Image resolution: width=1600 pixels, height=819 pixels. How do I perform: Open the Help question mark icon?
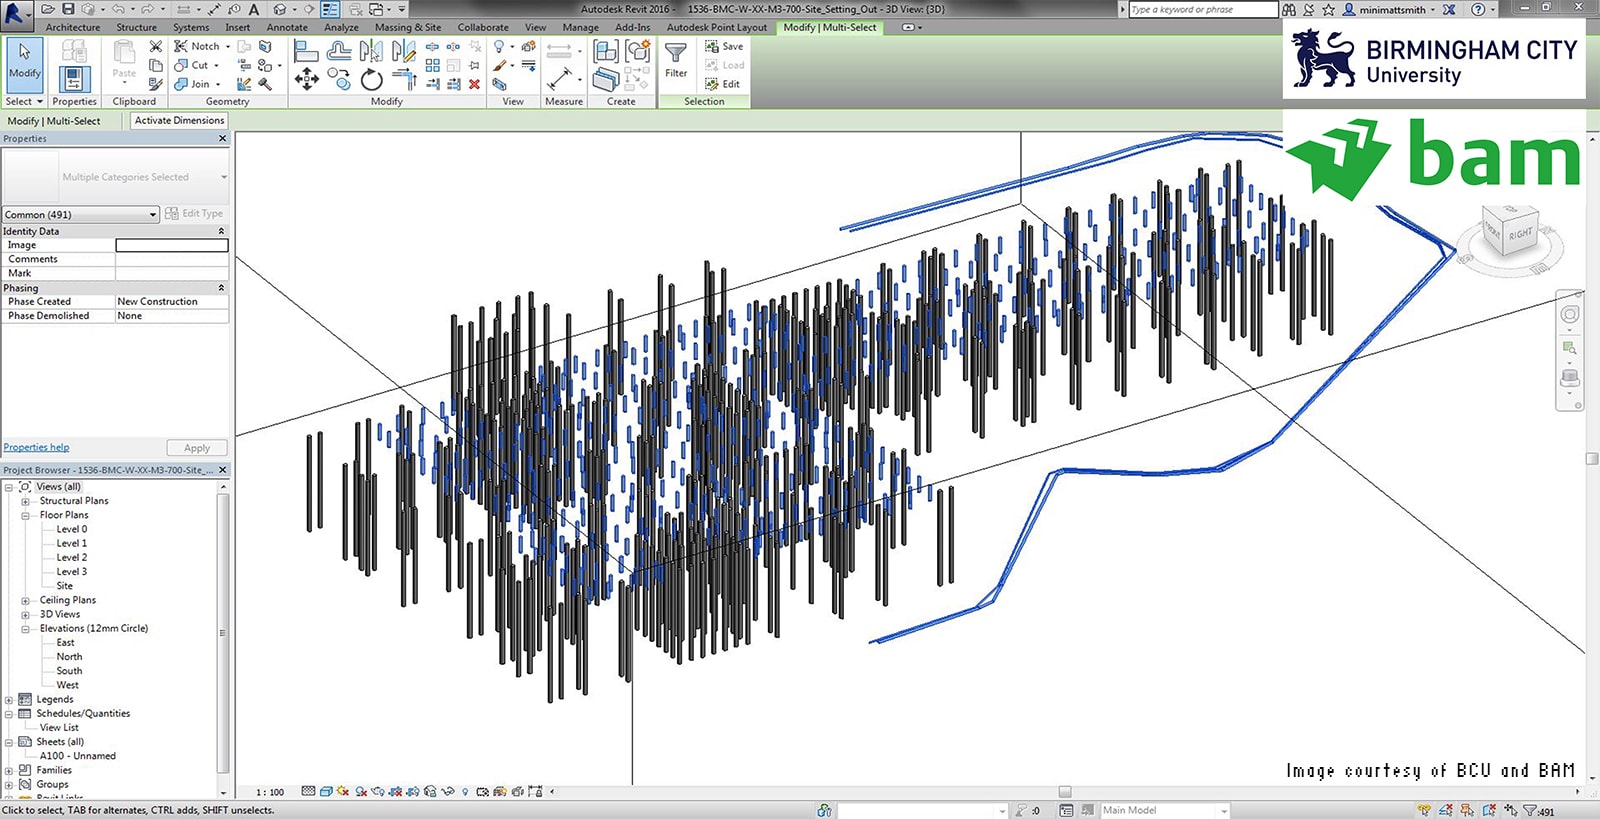1478,9
